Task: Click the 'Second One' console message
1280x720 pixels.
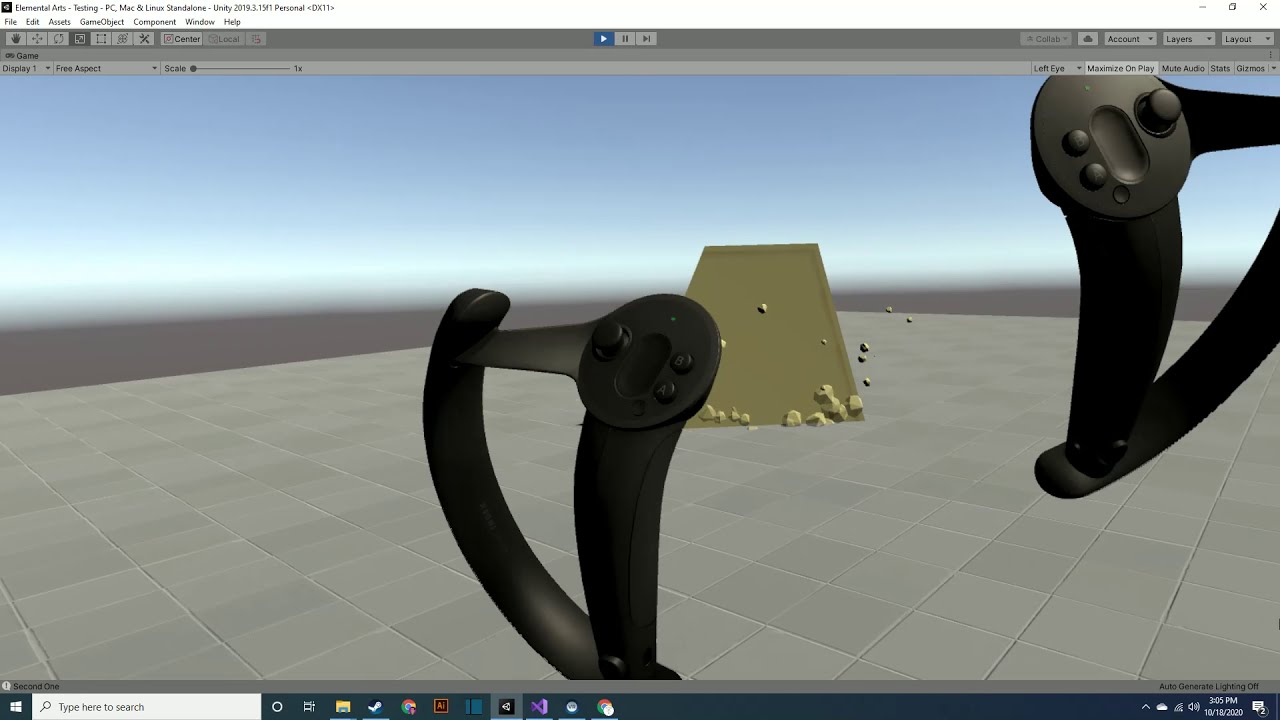Action: [x=36, y=686]
